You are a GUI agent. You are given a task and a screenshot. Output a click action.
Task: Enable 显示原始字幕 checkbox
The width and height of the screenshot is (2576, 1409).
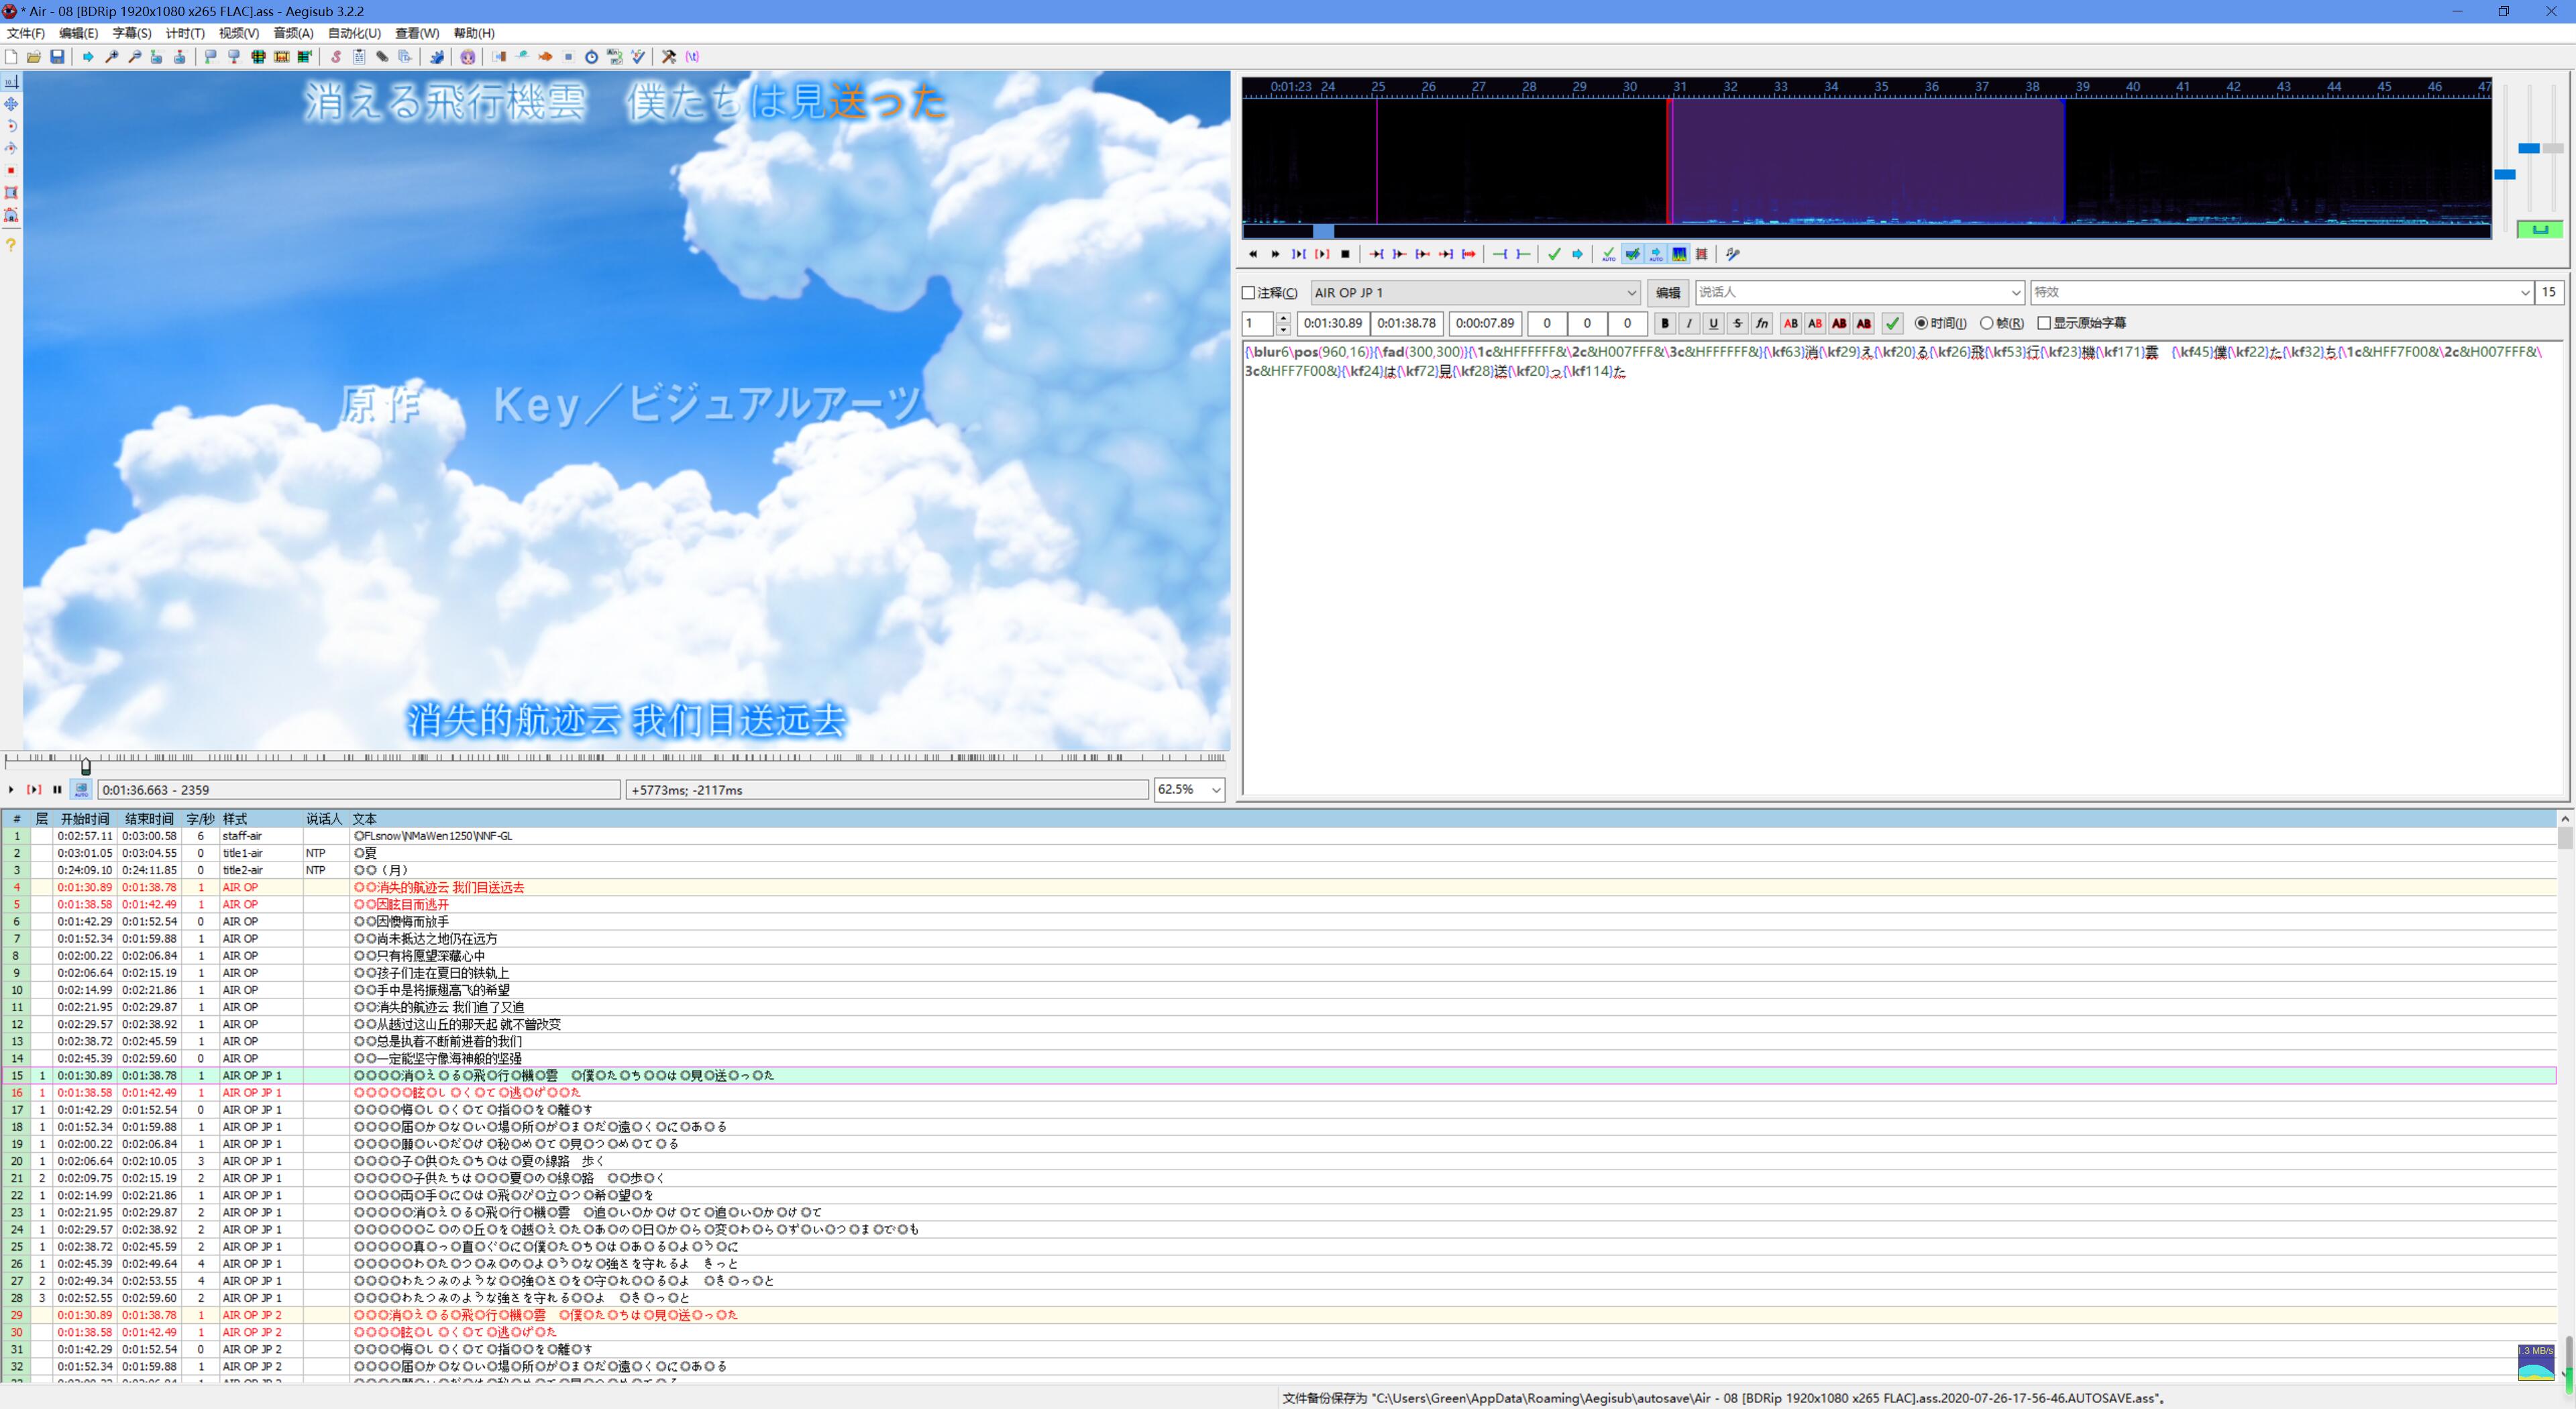pos(2044,323)
